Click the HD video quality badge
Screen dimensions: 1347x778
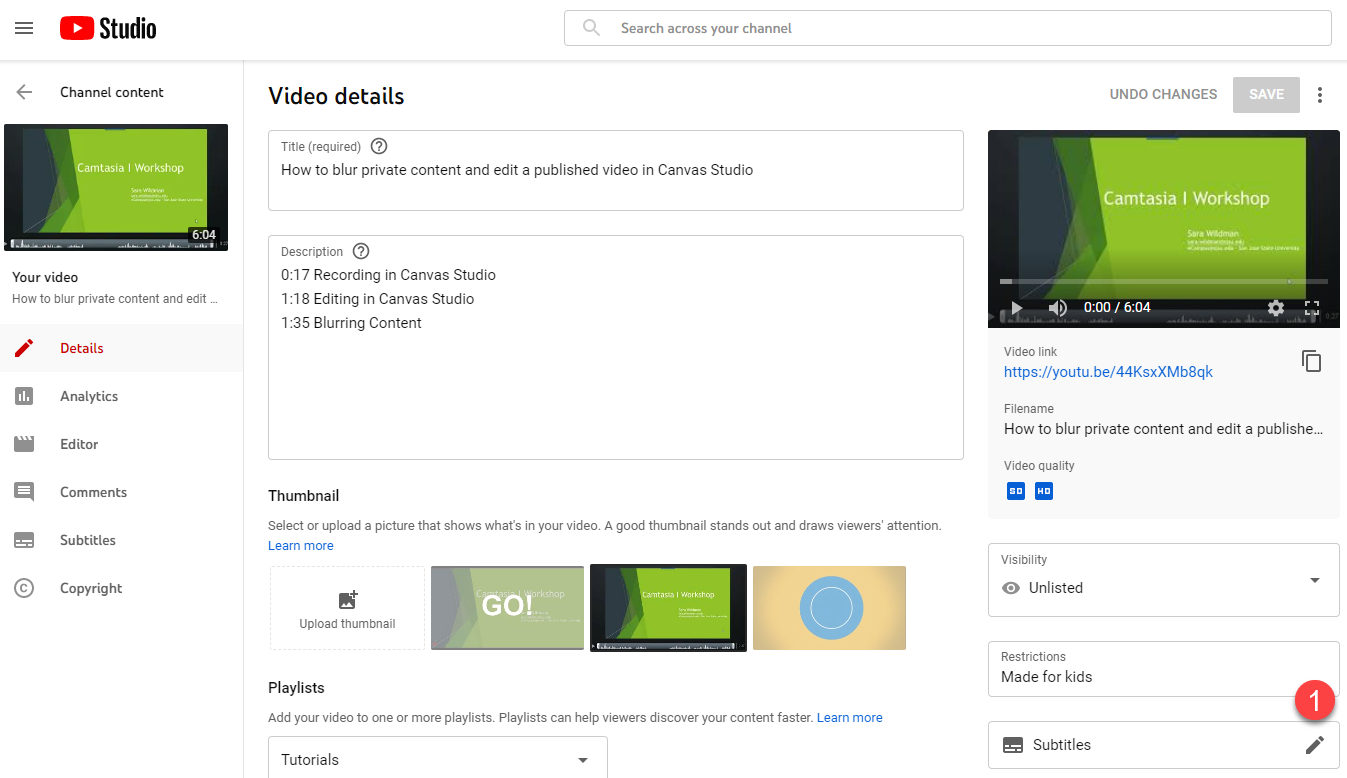[1044, 491]
